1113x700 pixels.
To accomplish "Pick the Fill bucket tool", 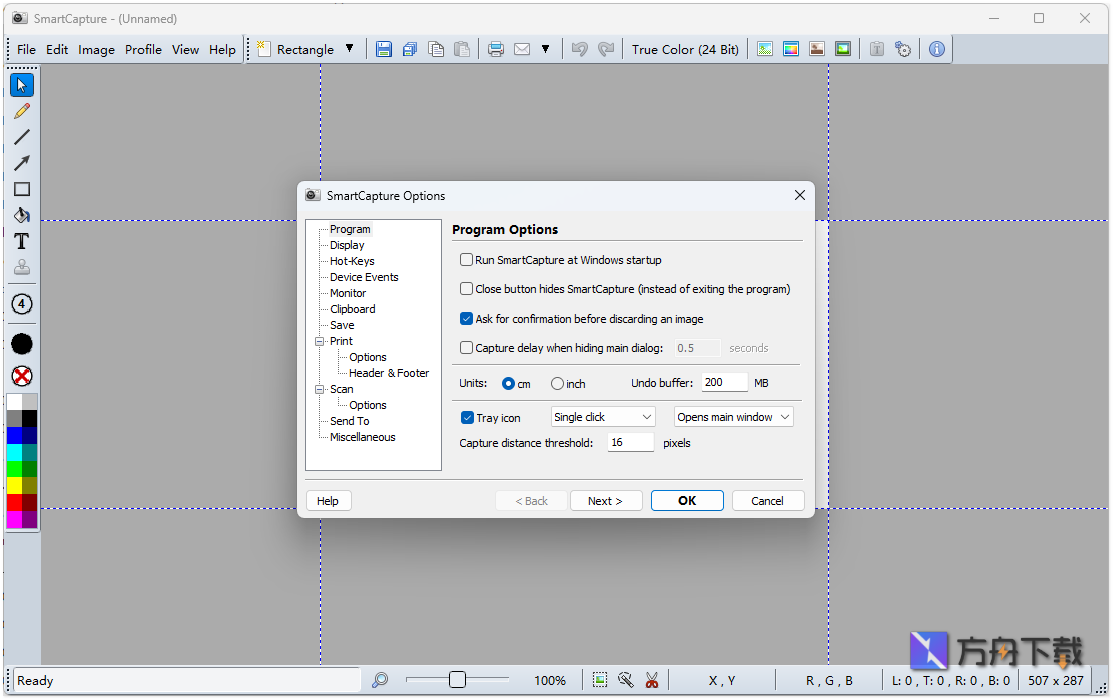I will coord(21,215).
